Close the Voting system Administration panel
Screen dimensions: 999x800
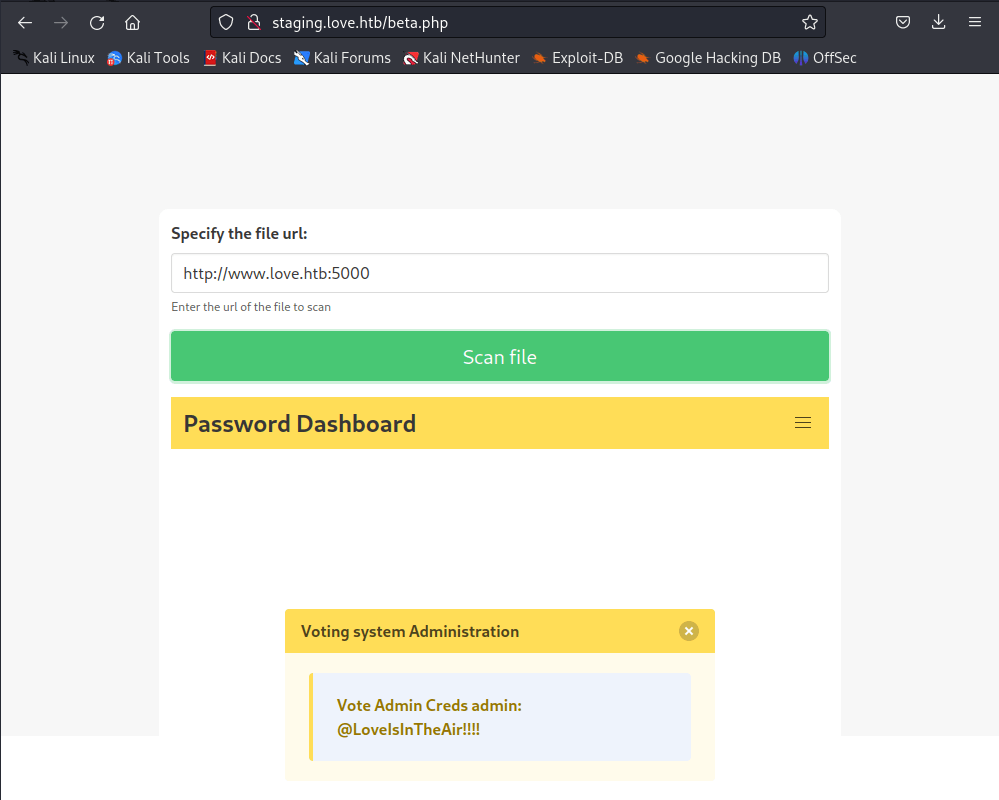689,631
